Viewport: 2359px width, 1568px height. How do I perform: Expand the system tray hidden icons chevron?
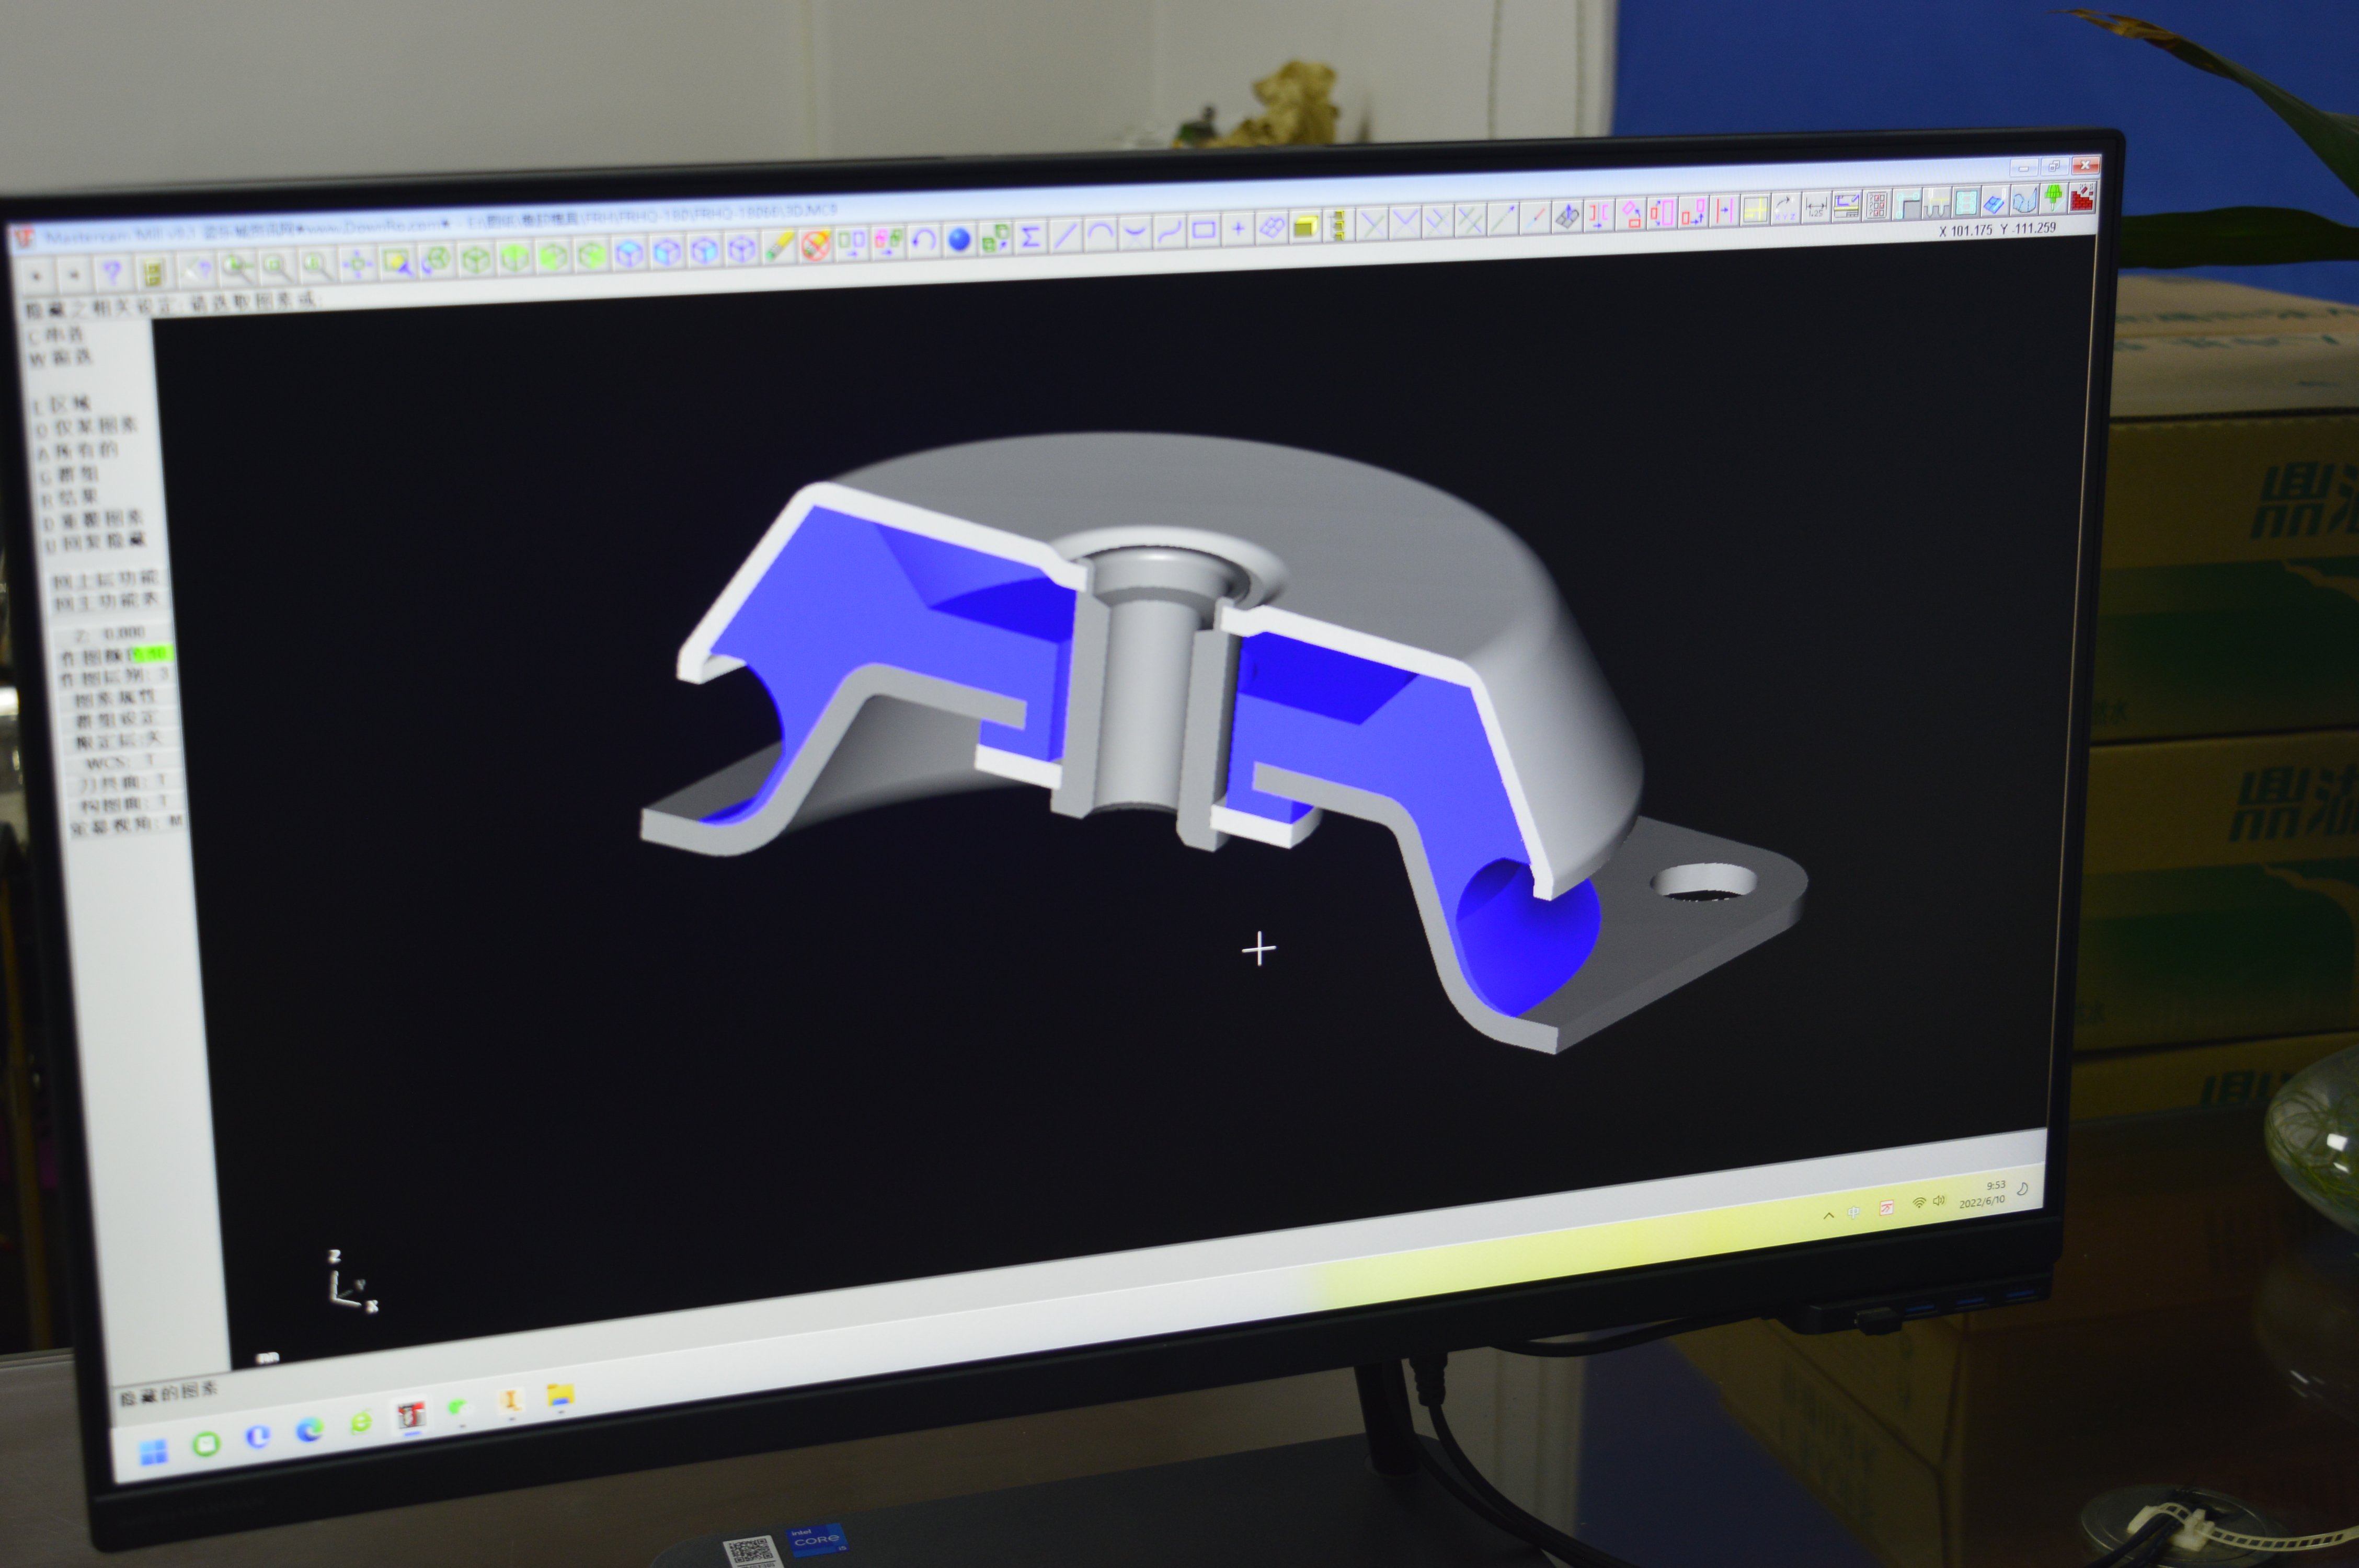(1828, 1215)
